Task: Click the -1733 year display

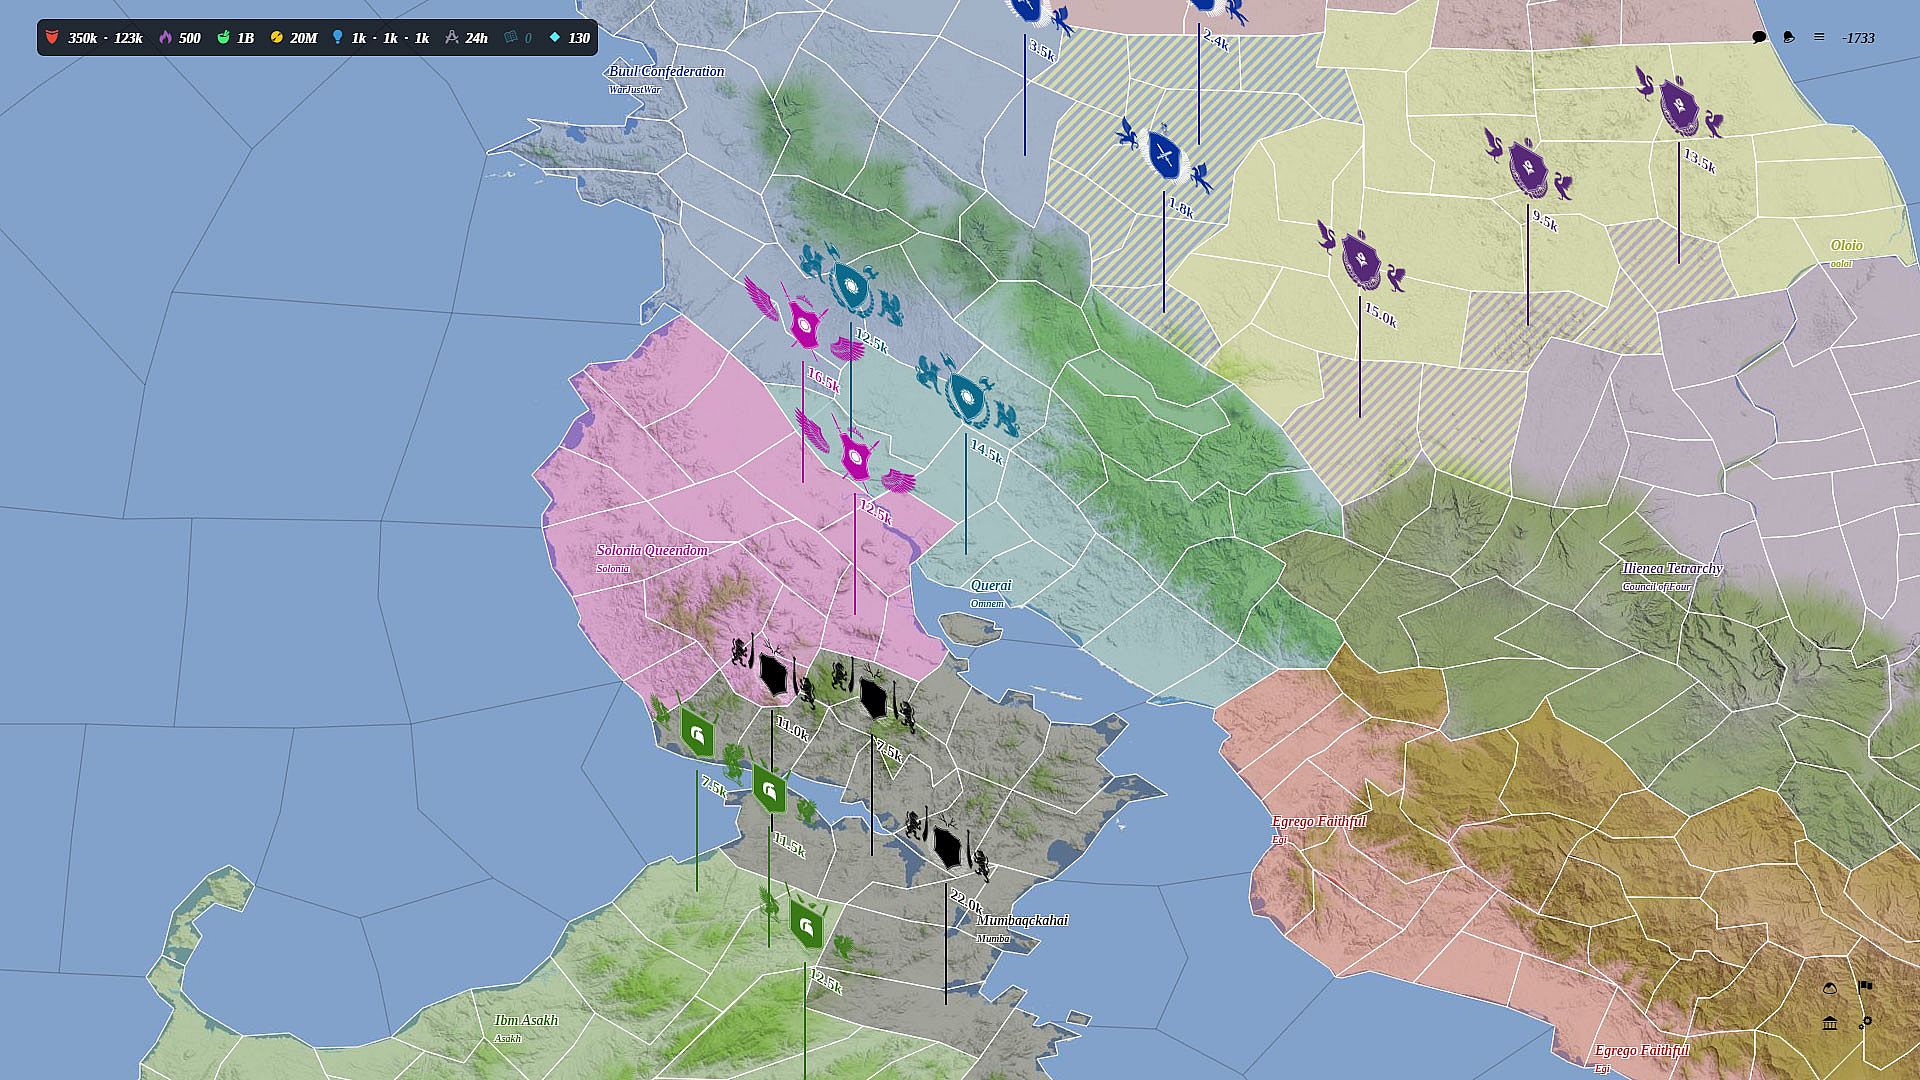Action: (x=1858, y=38)
